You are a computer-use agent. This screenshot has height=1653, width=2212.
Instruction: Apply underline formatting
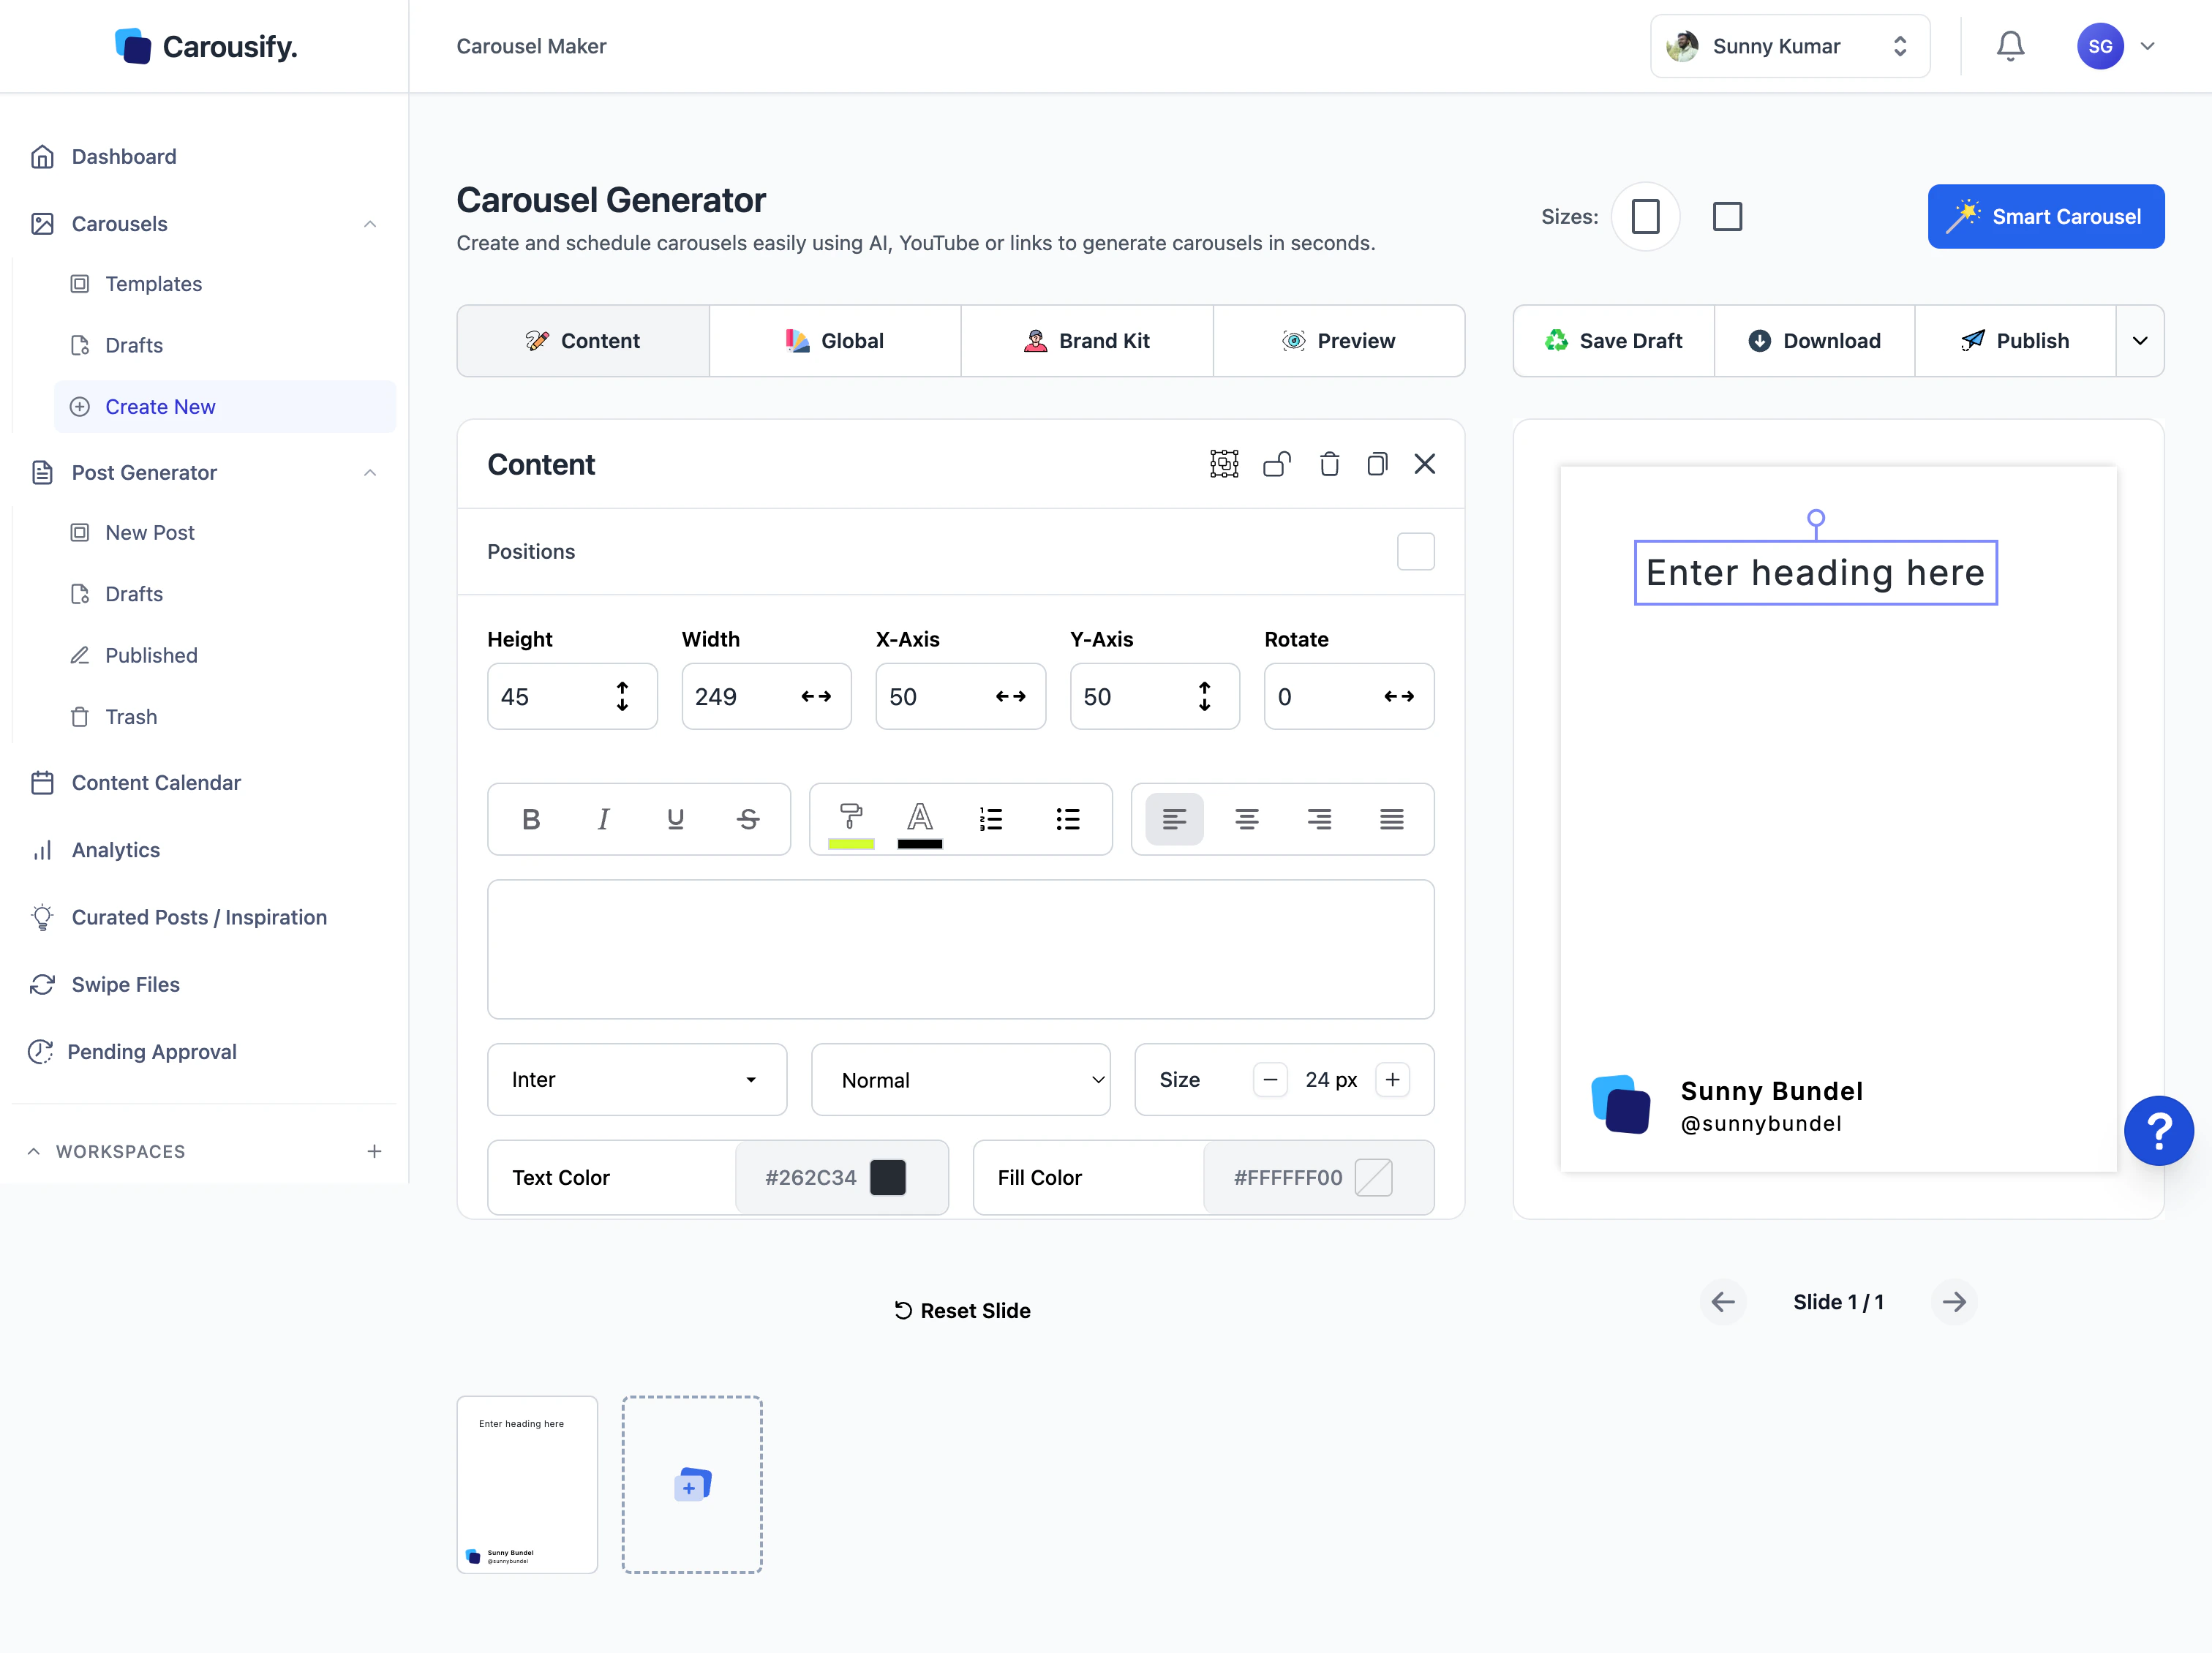(x=675, y=819)
